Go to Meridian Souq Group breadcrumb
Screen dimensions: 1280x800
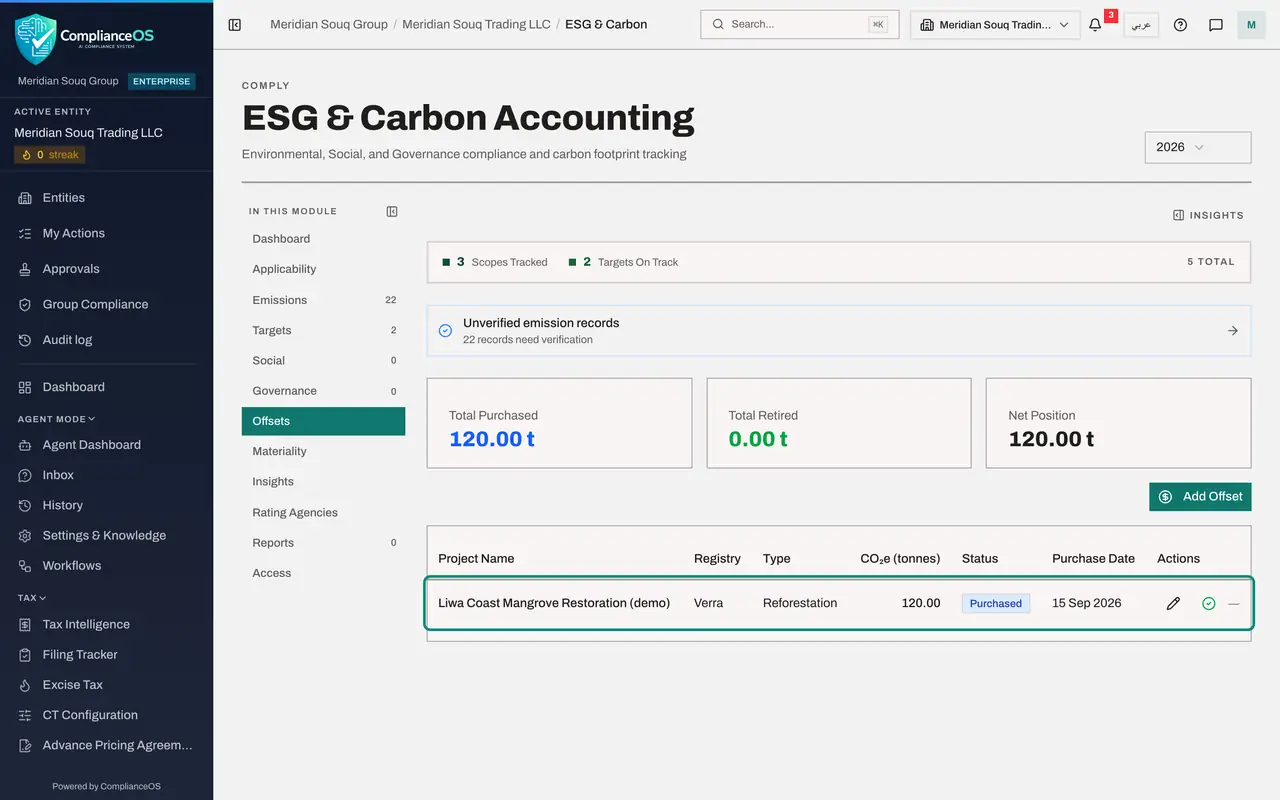pos(329,24)
